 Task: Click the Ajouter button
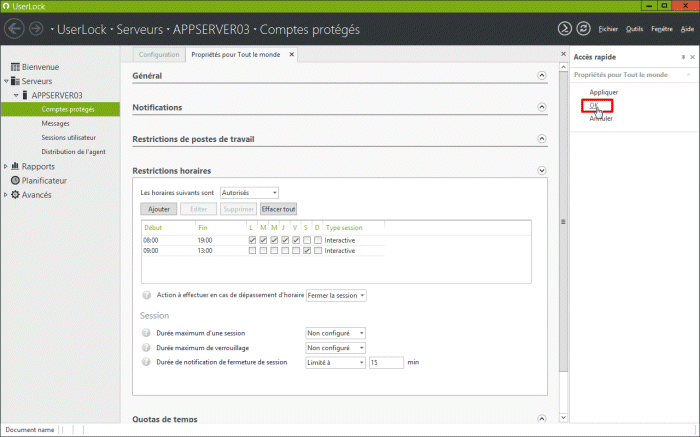tap(159, 209)
